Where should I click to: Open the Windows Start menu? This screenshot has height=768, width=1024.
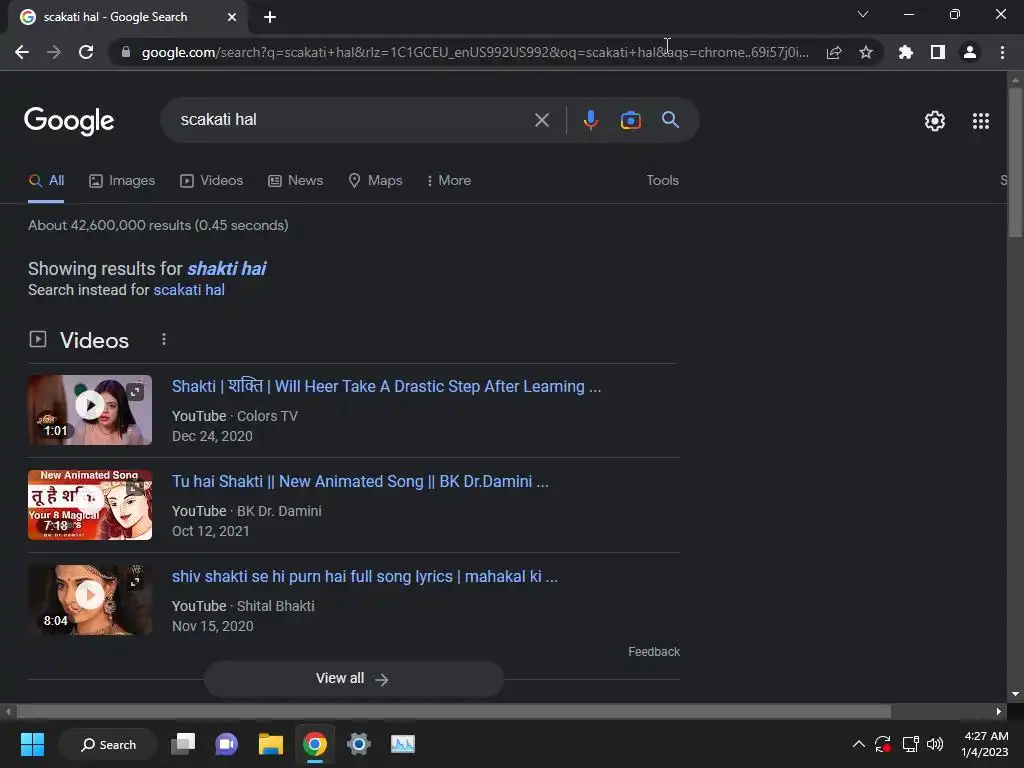point(32,744)
